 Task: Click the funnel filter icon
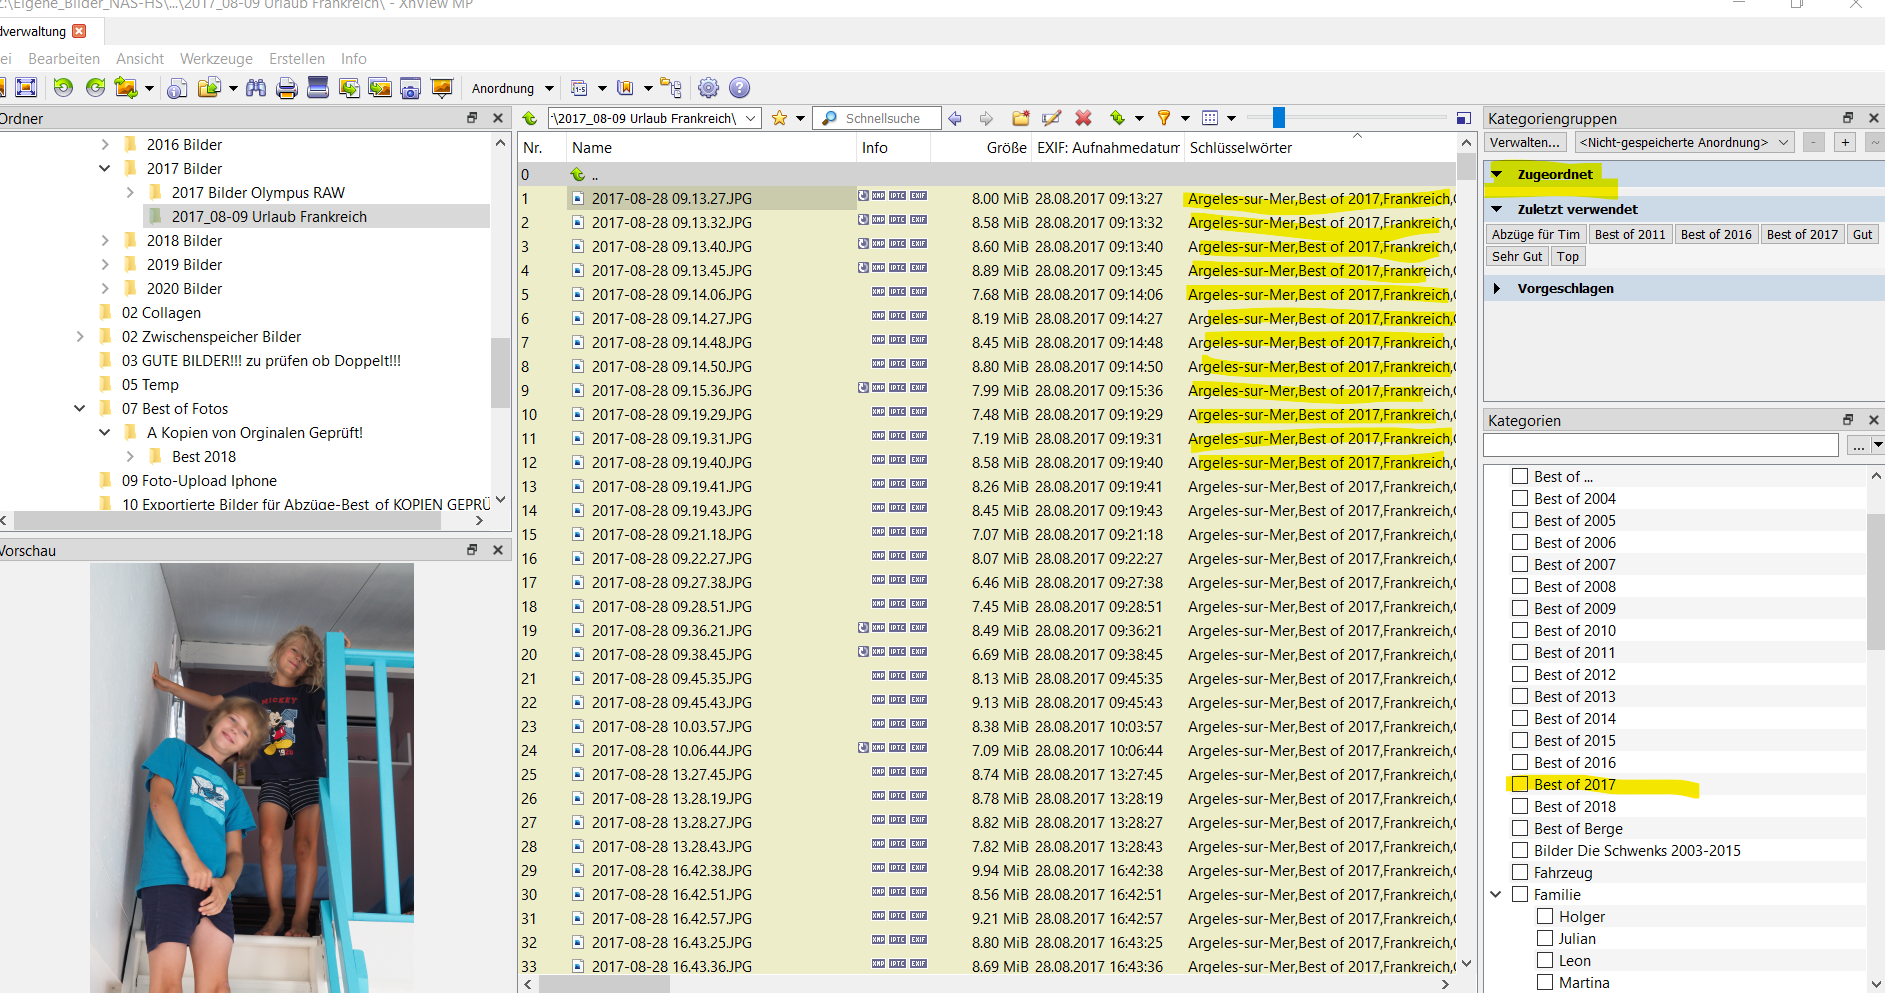tap(1164, 118)
